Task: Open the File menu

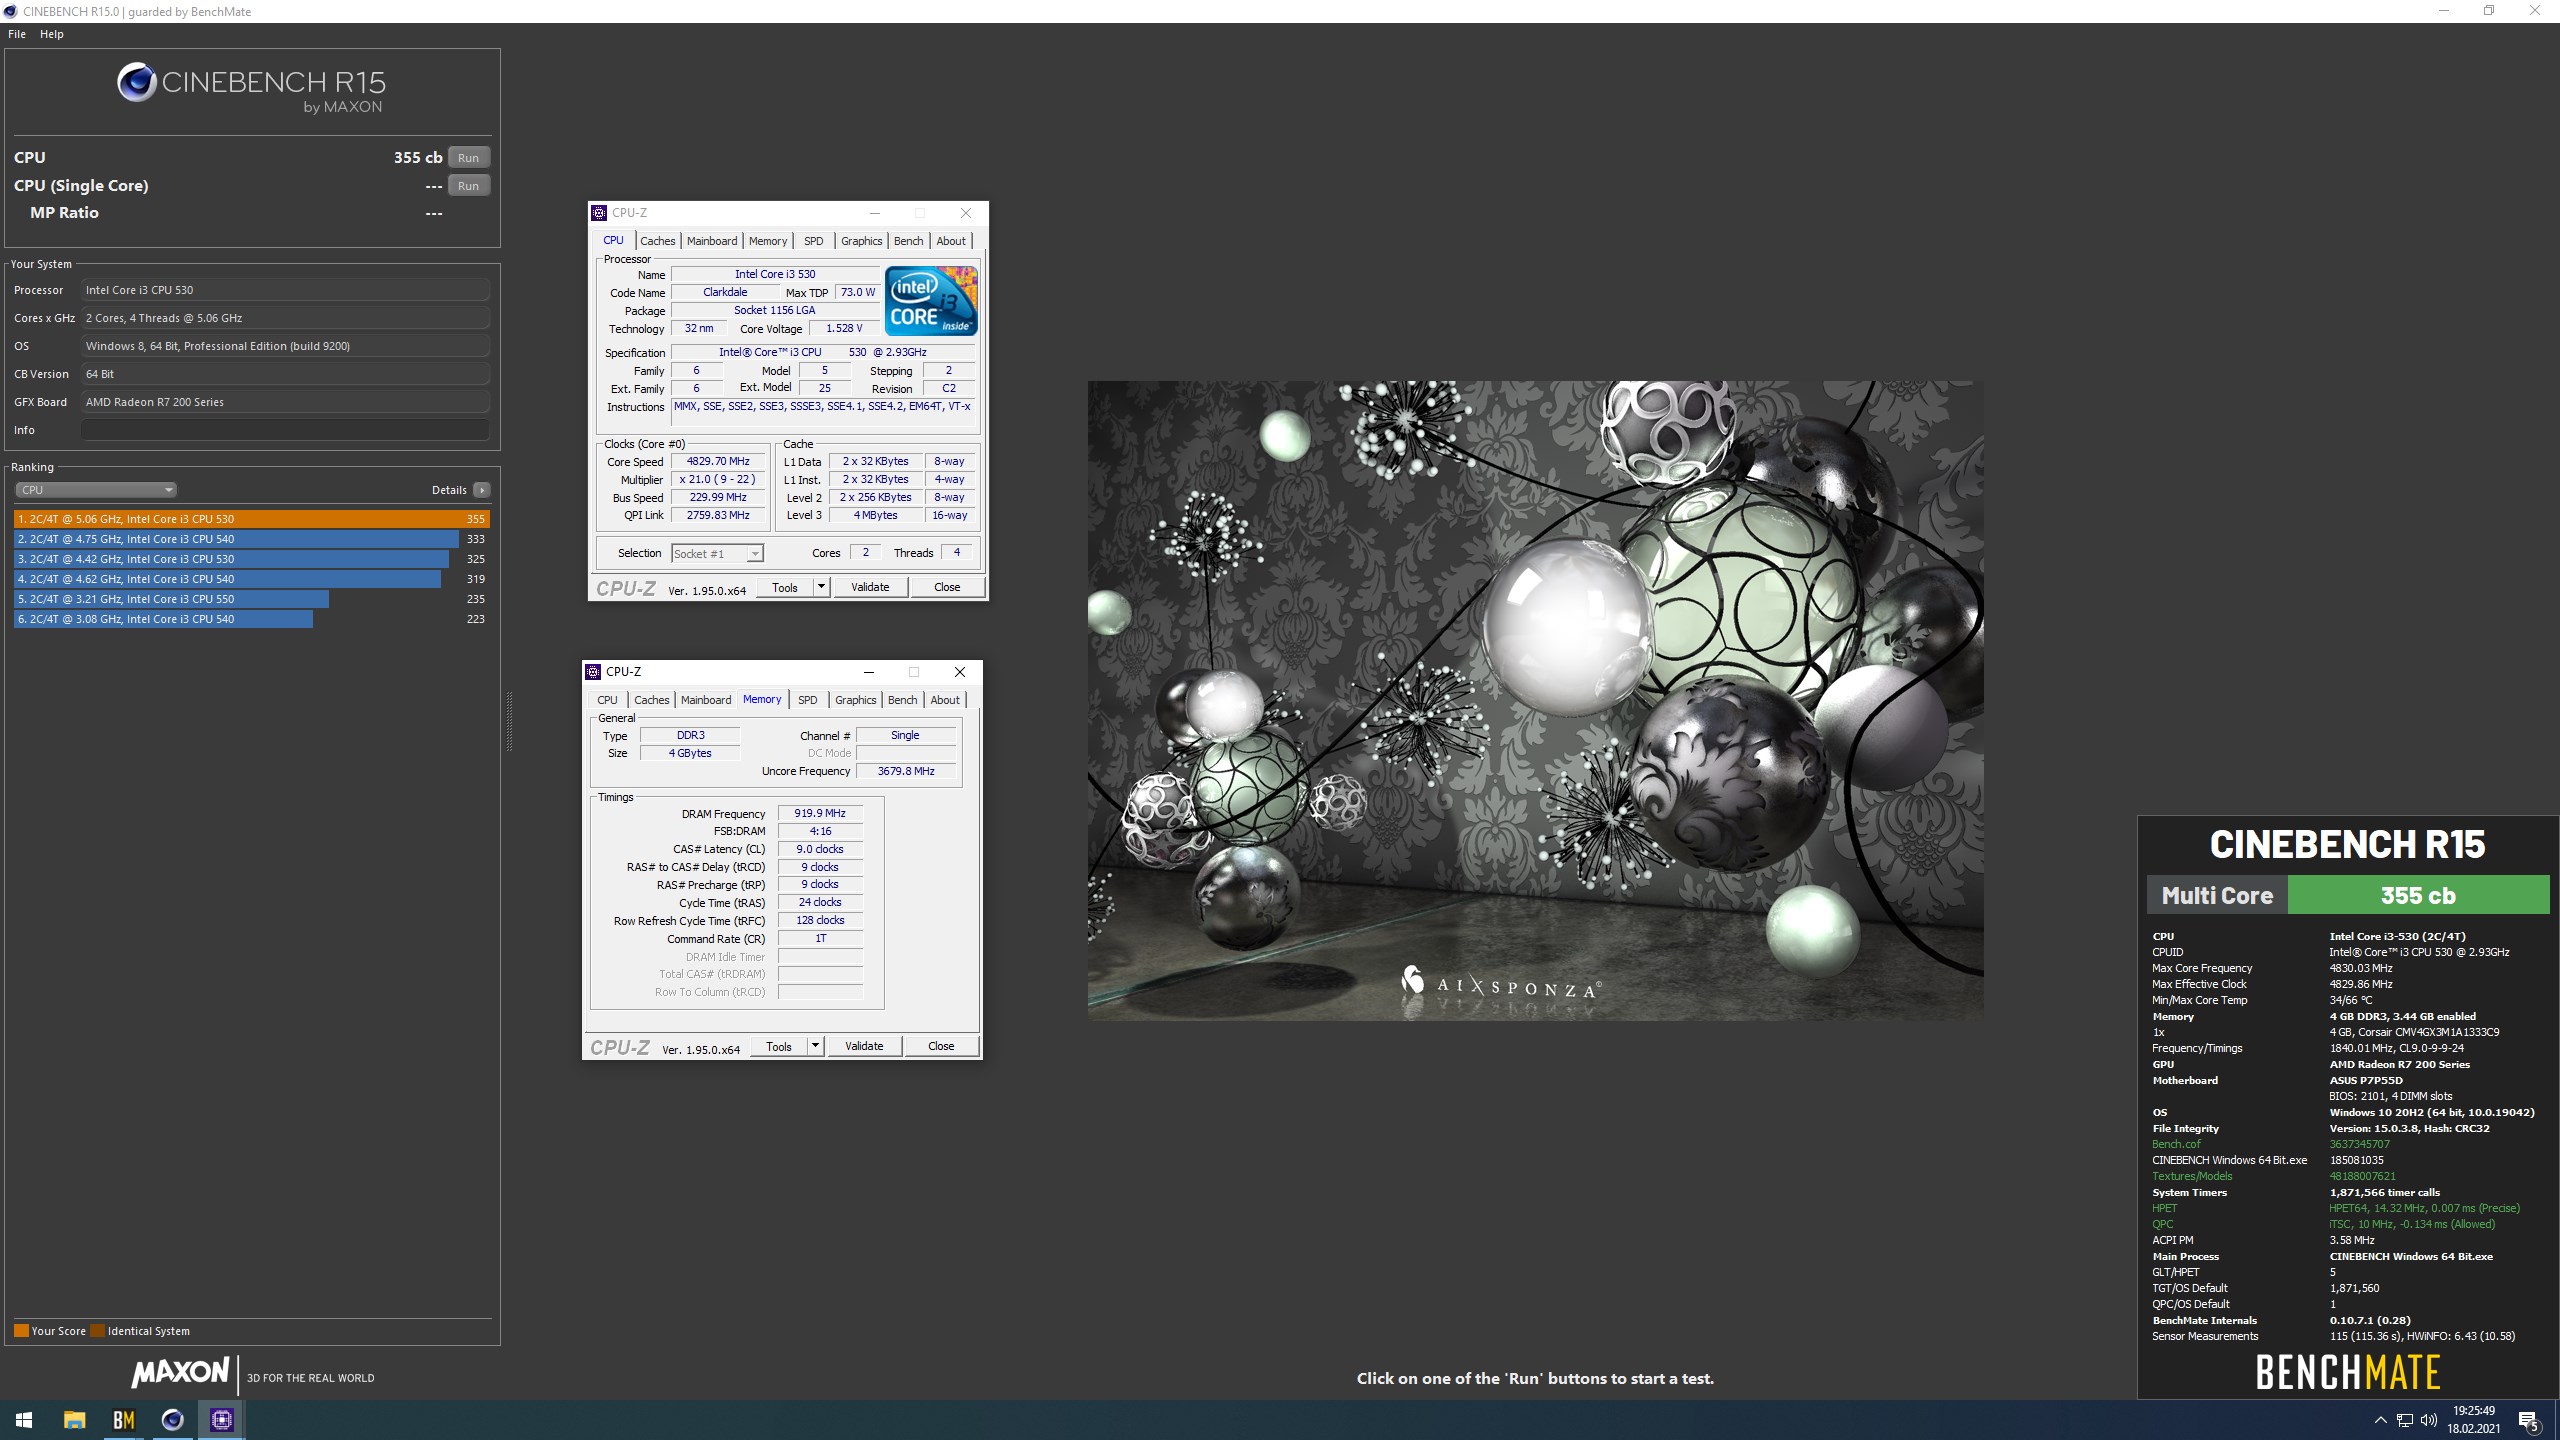Action: 17,34
